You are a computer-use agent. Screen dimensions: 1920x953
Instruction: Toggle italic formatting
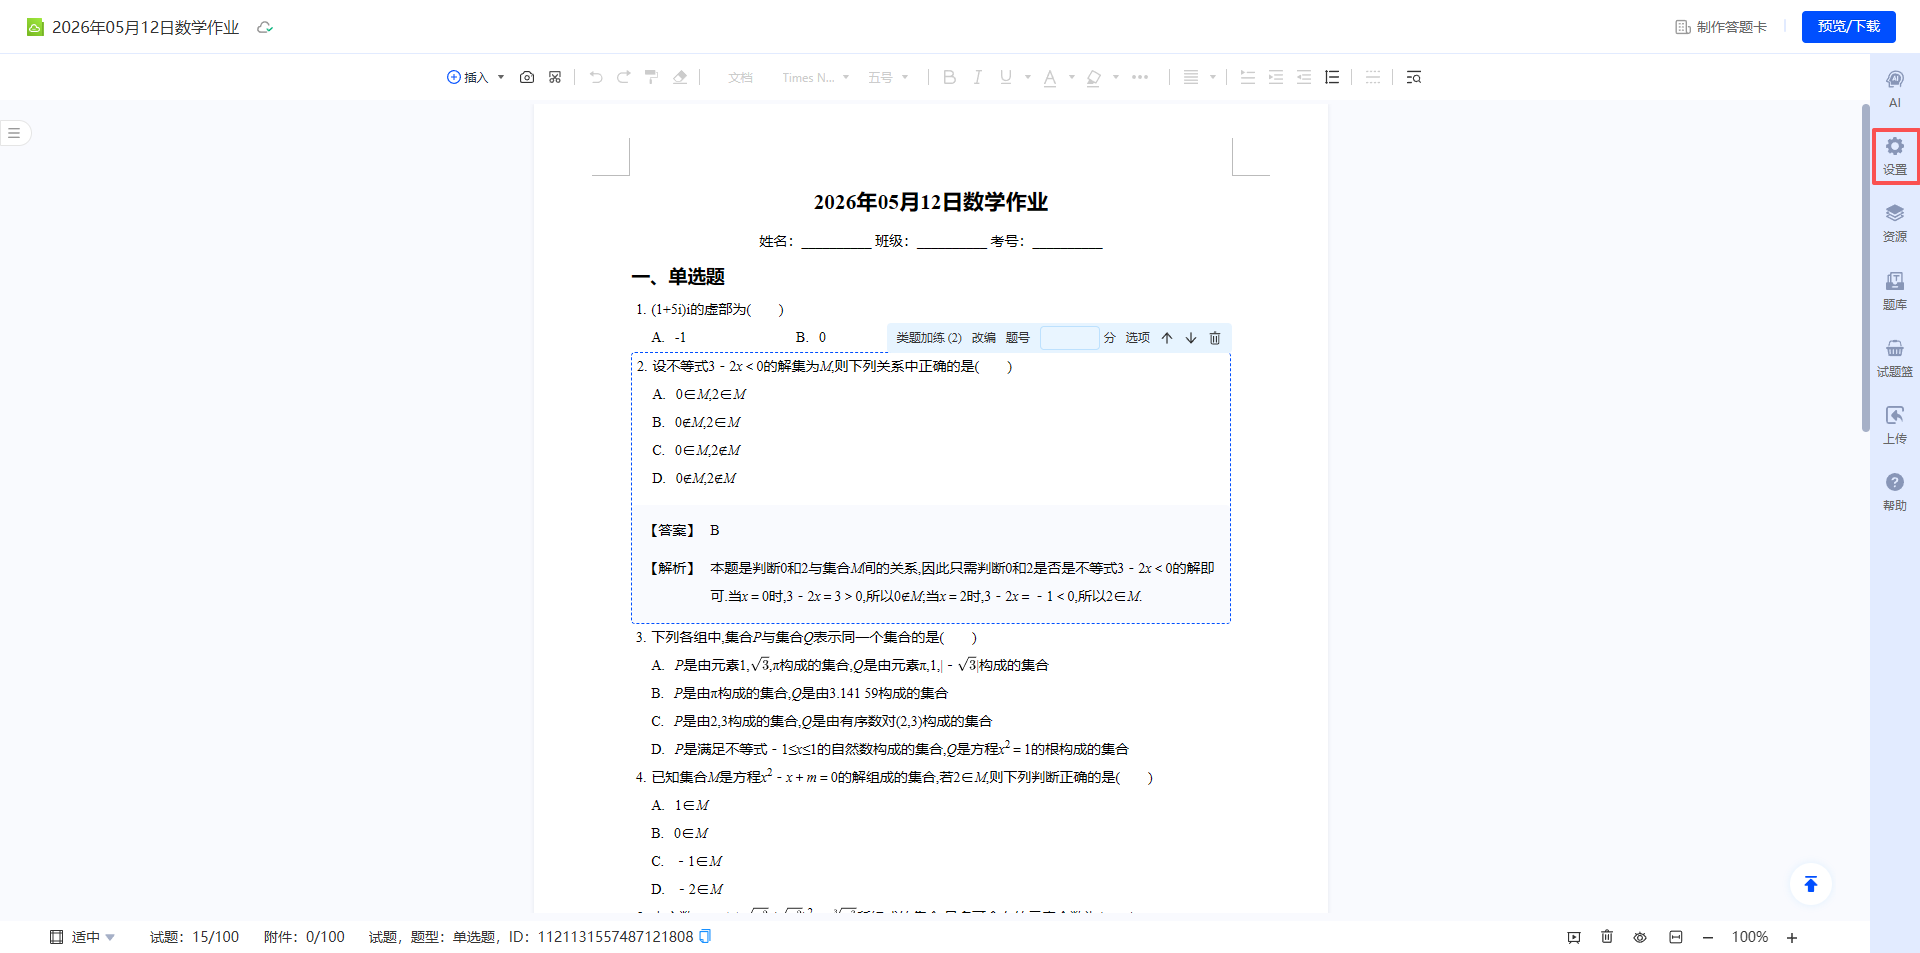pyautogui.click(x=977, y=77)
